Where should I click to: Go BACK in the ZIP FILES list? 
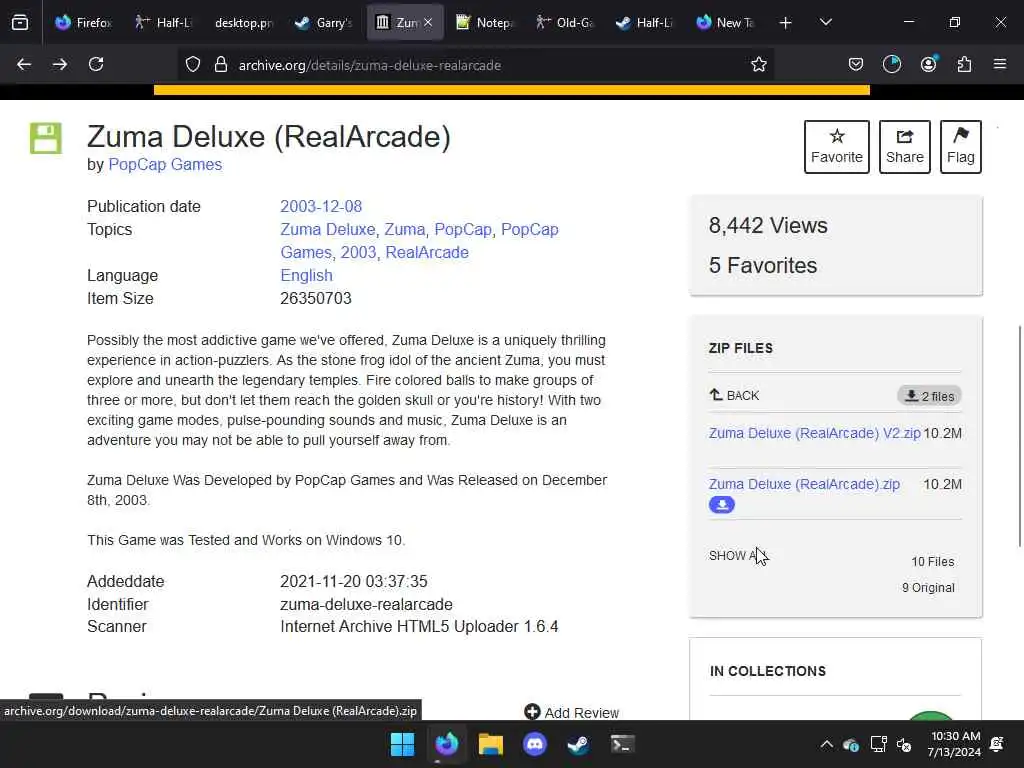(734, 395)
